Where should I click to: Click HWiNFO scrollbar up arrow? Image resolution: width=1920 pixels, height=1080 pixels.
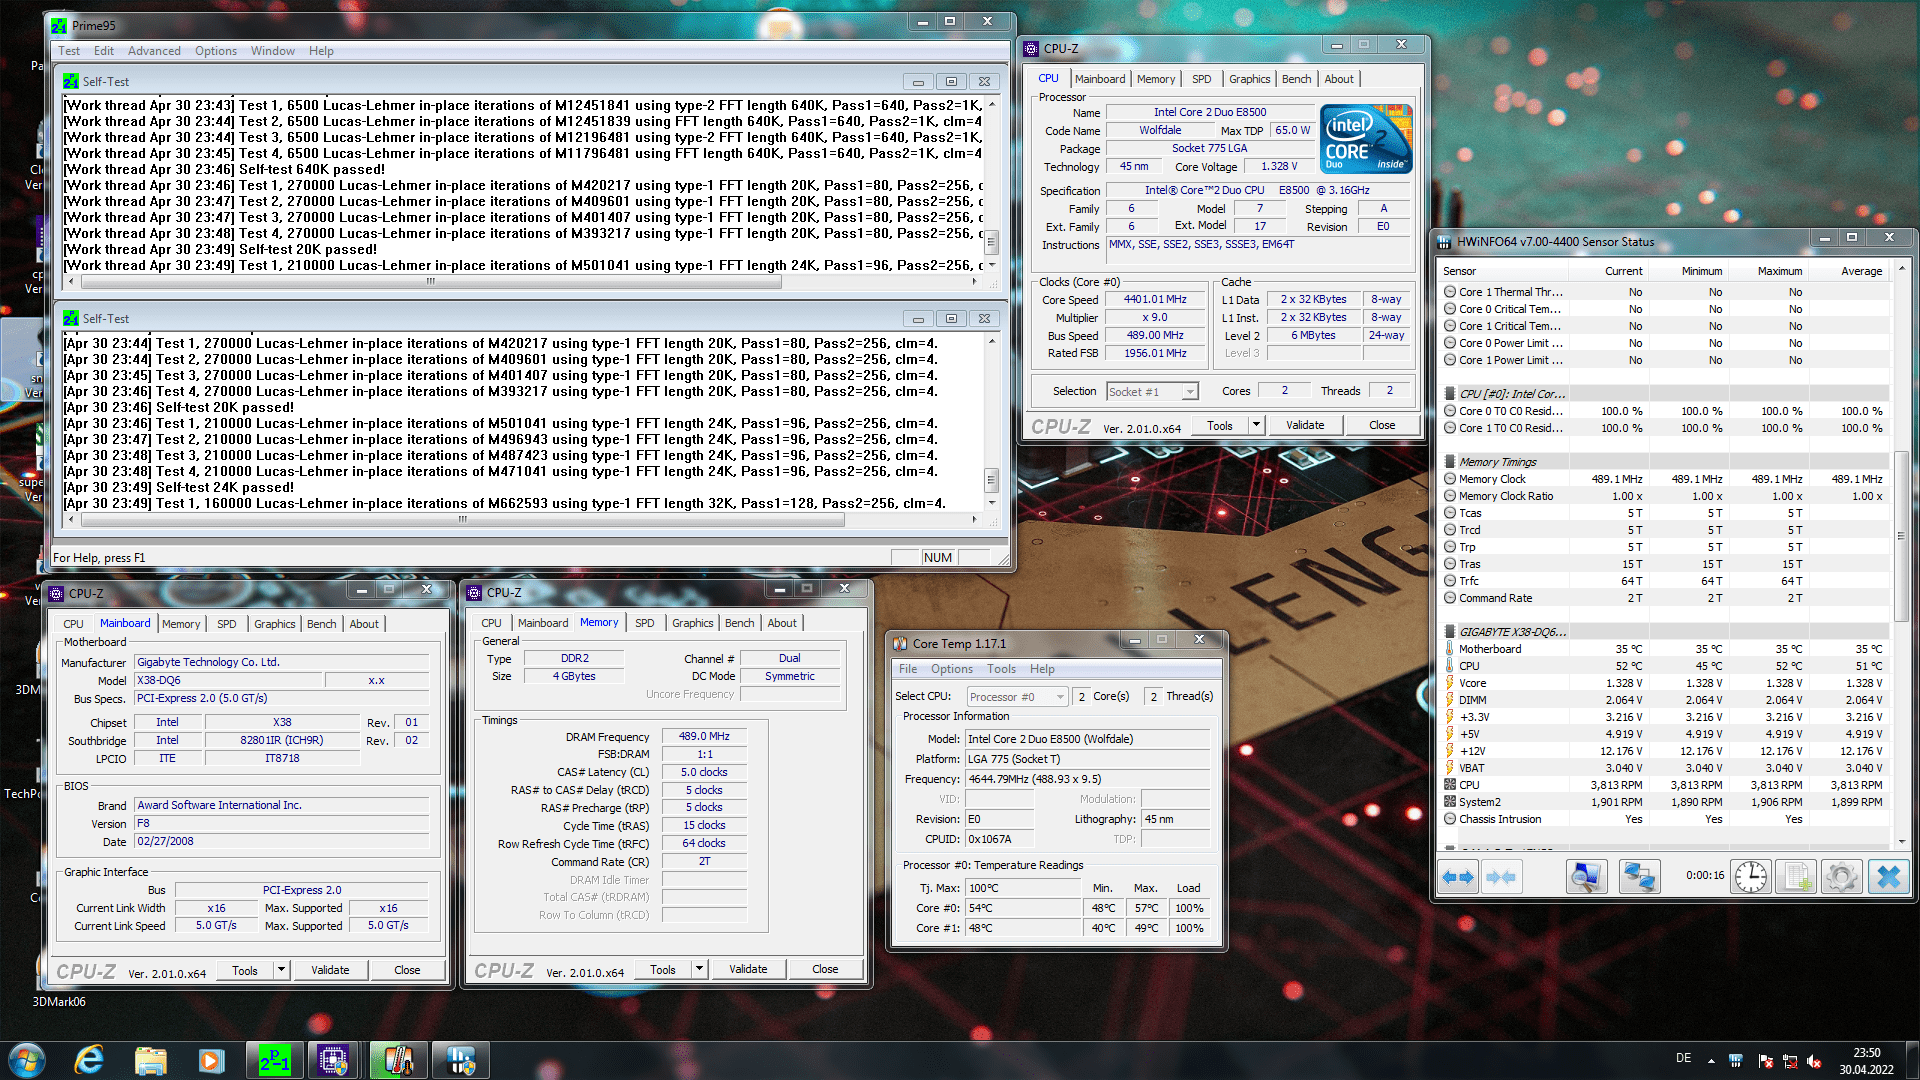click(x=1902, y=269)
